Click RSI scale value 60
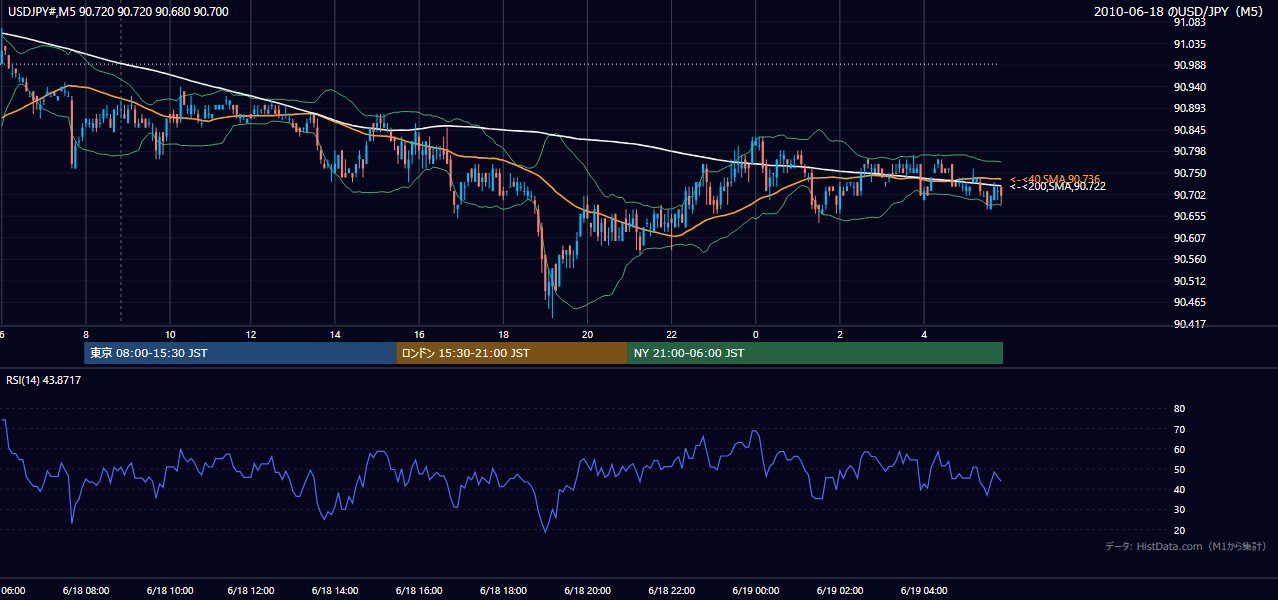The height and width of the screenshot is (600, 1278). [x=1179, y=449]
